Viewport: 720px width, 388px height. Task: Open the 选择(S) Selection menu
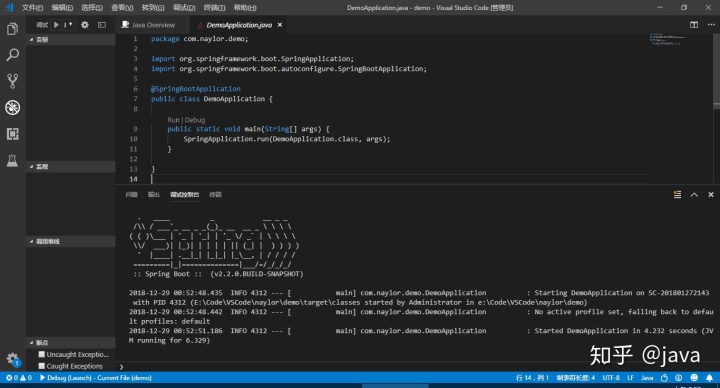coord(92,7)
